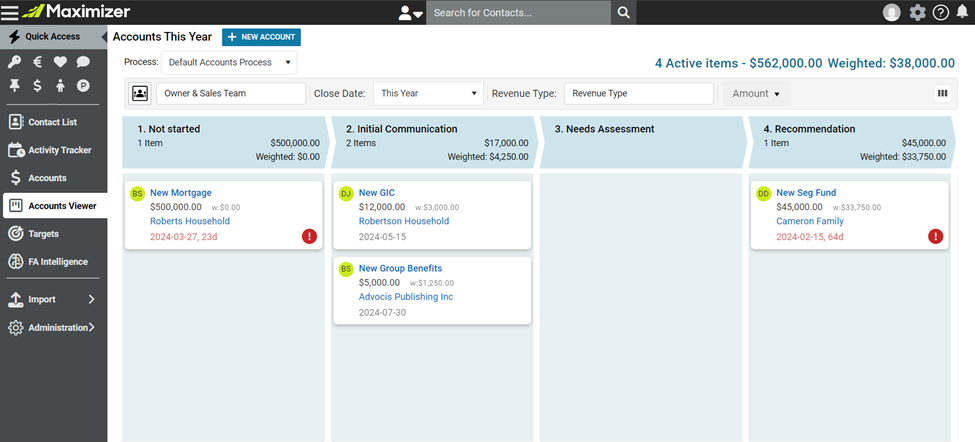Screen dimensions: 975x442
Task: Click the Weighted: $38,000.00 summary
Action: (891, 63)
